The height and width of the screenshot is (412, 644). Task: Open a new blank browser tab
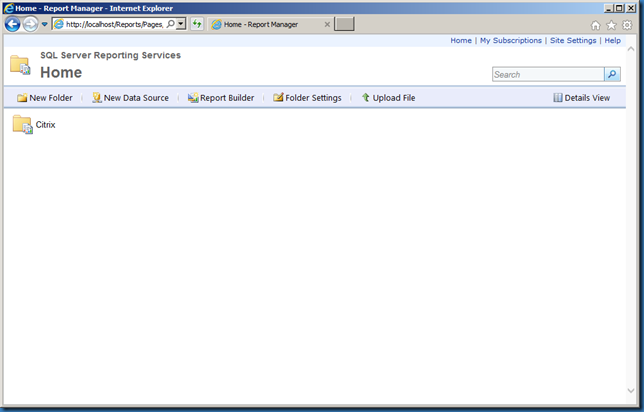click(x=344, y=24)
